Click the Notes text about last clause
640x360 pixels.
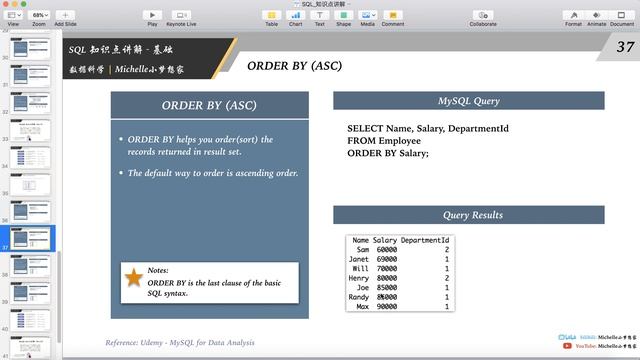pyautogui.click(x=214, y=288)
